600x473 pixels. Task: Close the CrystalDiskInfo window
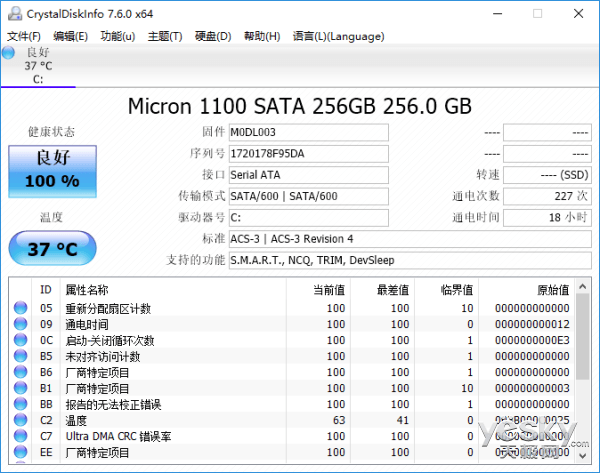(x=579, y=14)
